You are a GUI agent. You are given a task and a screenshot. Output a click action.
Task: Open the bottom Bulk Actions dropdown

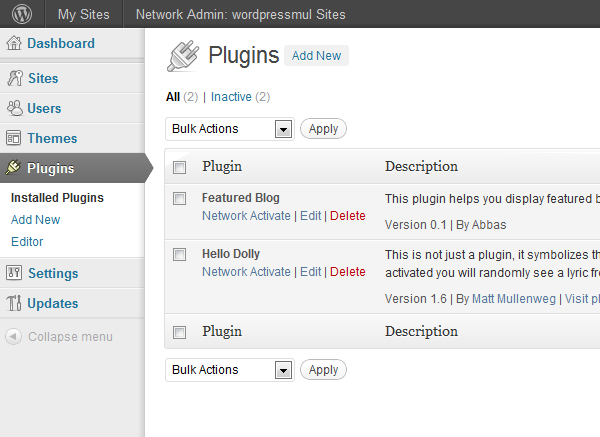[230, 370]
